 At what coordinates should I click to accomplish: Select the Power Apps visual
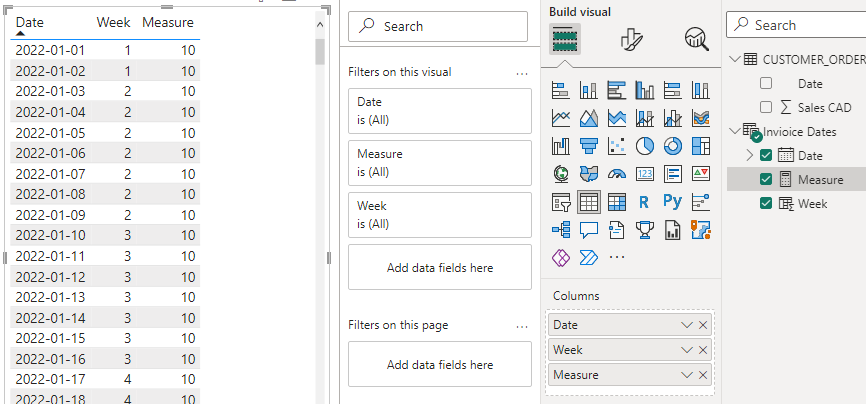point(561,258)
